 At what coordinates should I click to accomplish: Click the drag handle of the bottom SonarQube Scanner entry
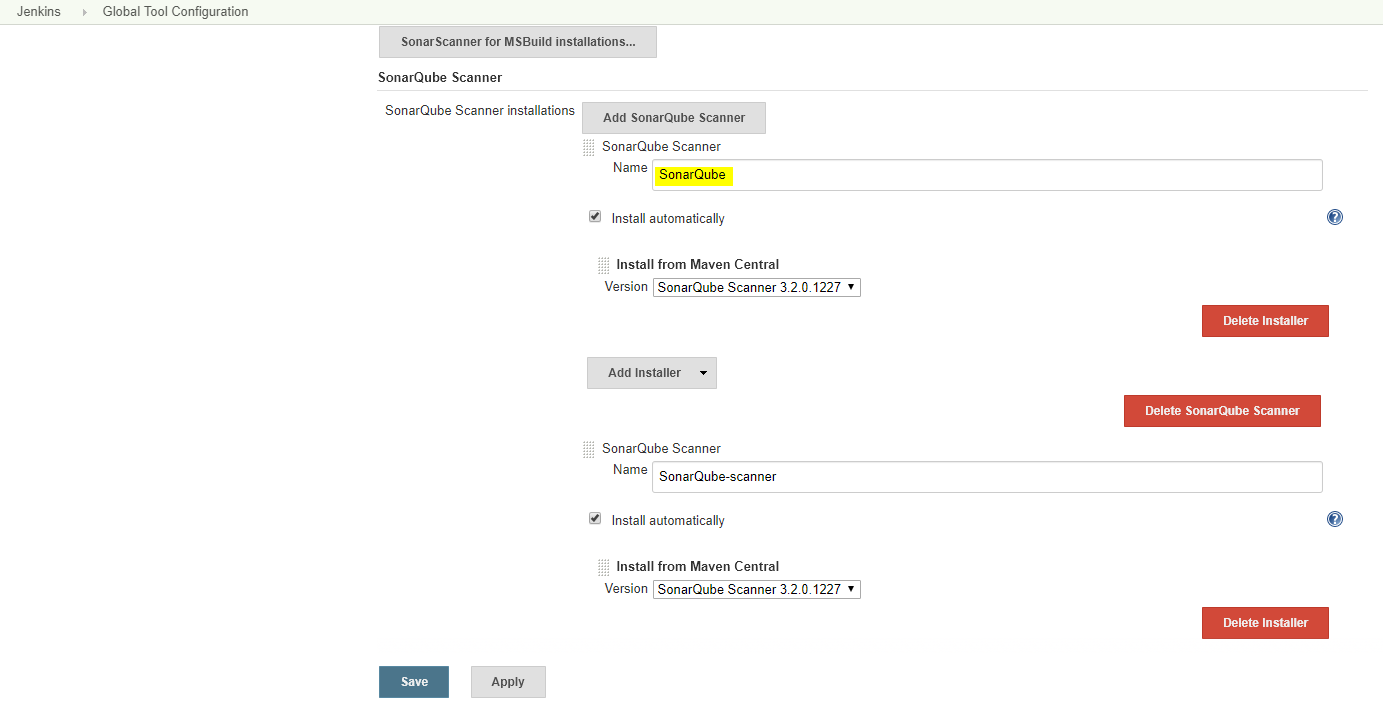click(589, 450)
